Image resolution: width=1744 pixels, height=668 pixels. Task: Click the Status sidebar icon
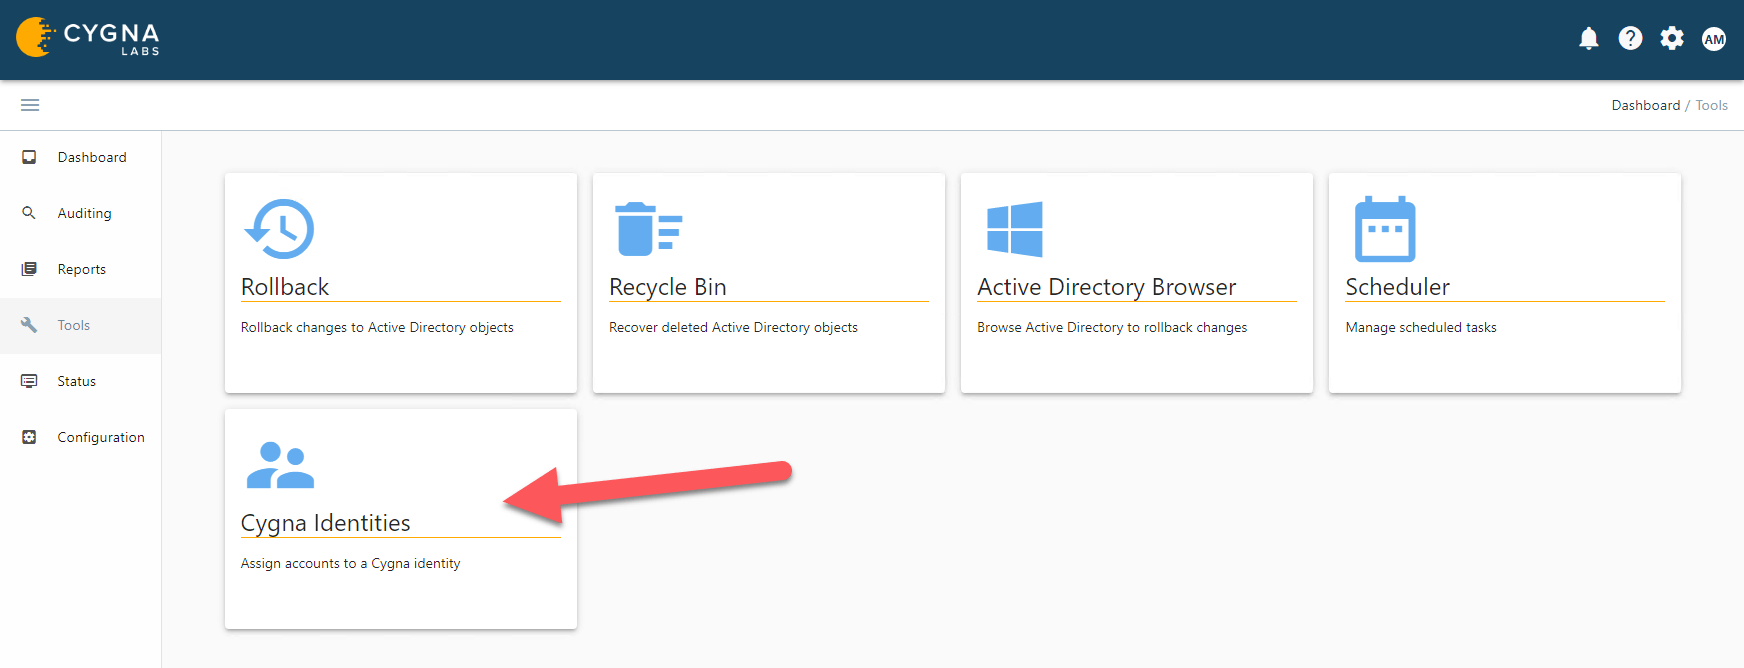pos(29,381)
